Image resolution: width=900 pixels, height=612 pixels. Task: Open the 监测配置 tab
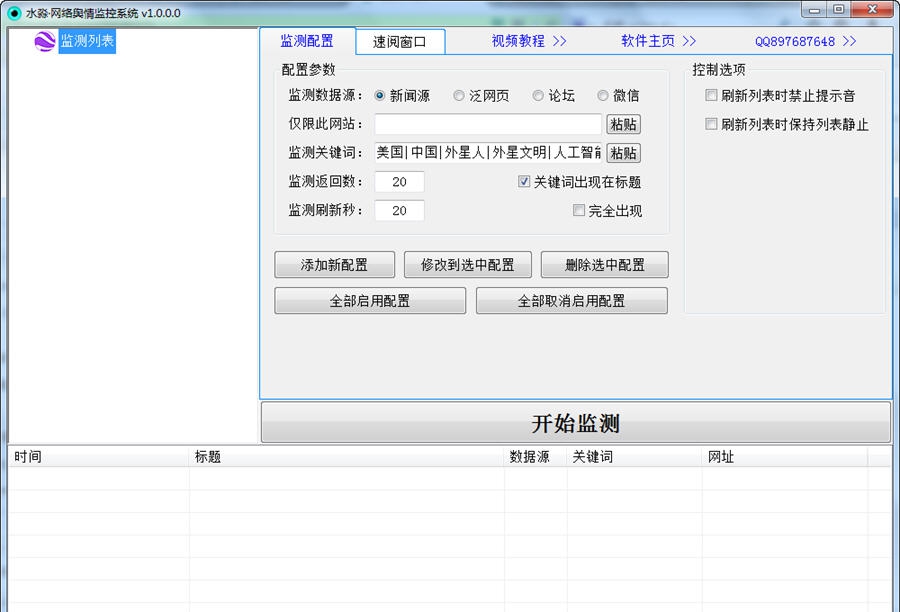click(307, 41)
